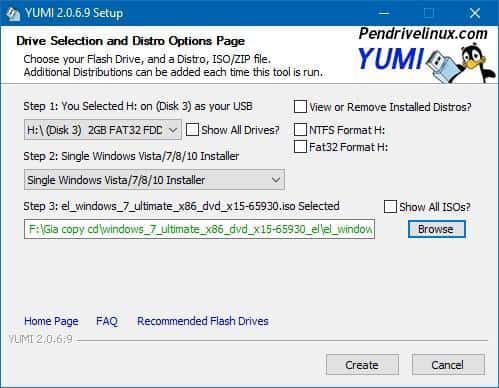Enable Show All ISOs checkbox
This screenshot has height=388, width=499.
click(x=390, y=206)
